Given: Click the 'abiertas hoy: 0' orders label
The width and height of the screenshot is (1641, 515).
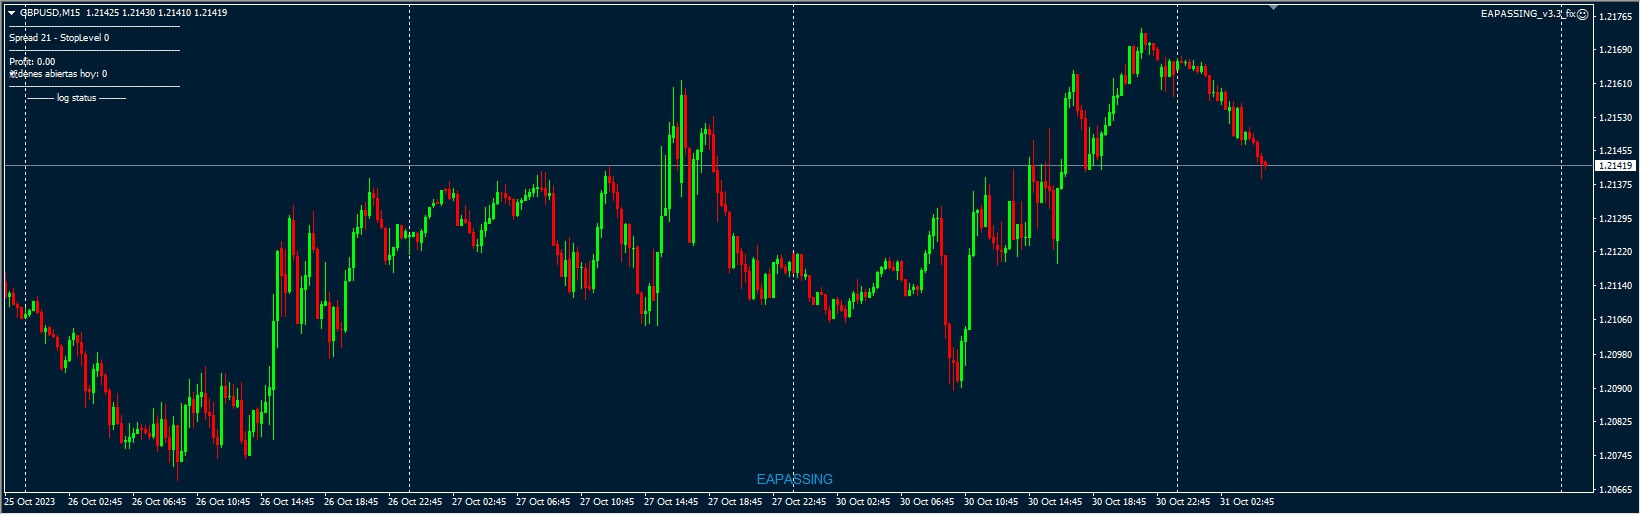Looking at the screenshot, I should (76, 74).
